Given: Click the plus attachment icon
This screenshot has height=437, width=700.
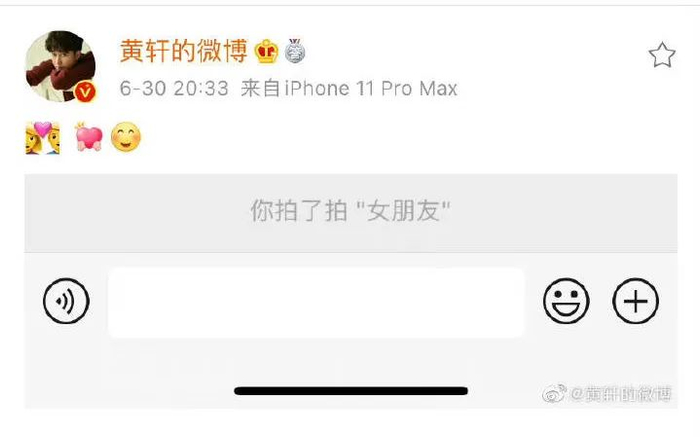Looking at the screenshot, I should pos(635,301).
